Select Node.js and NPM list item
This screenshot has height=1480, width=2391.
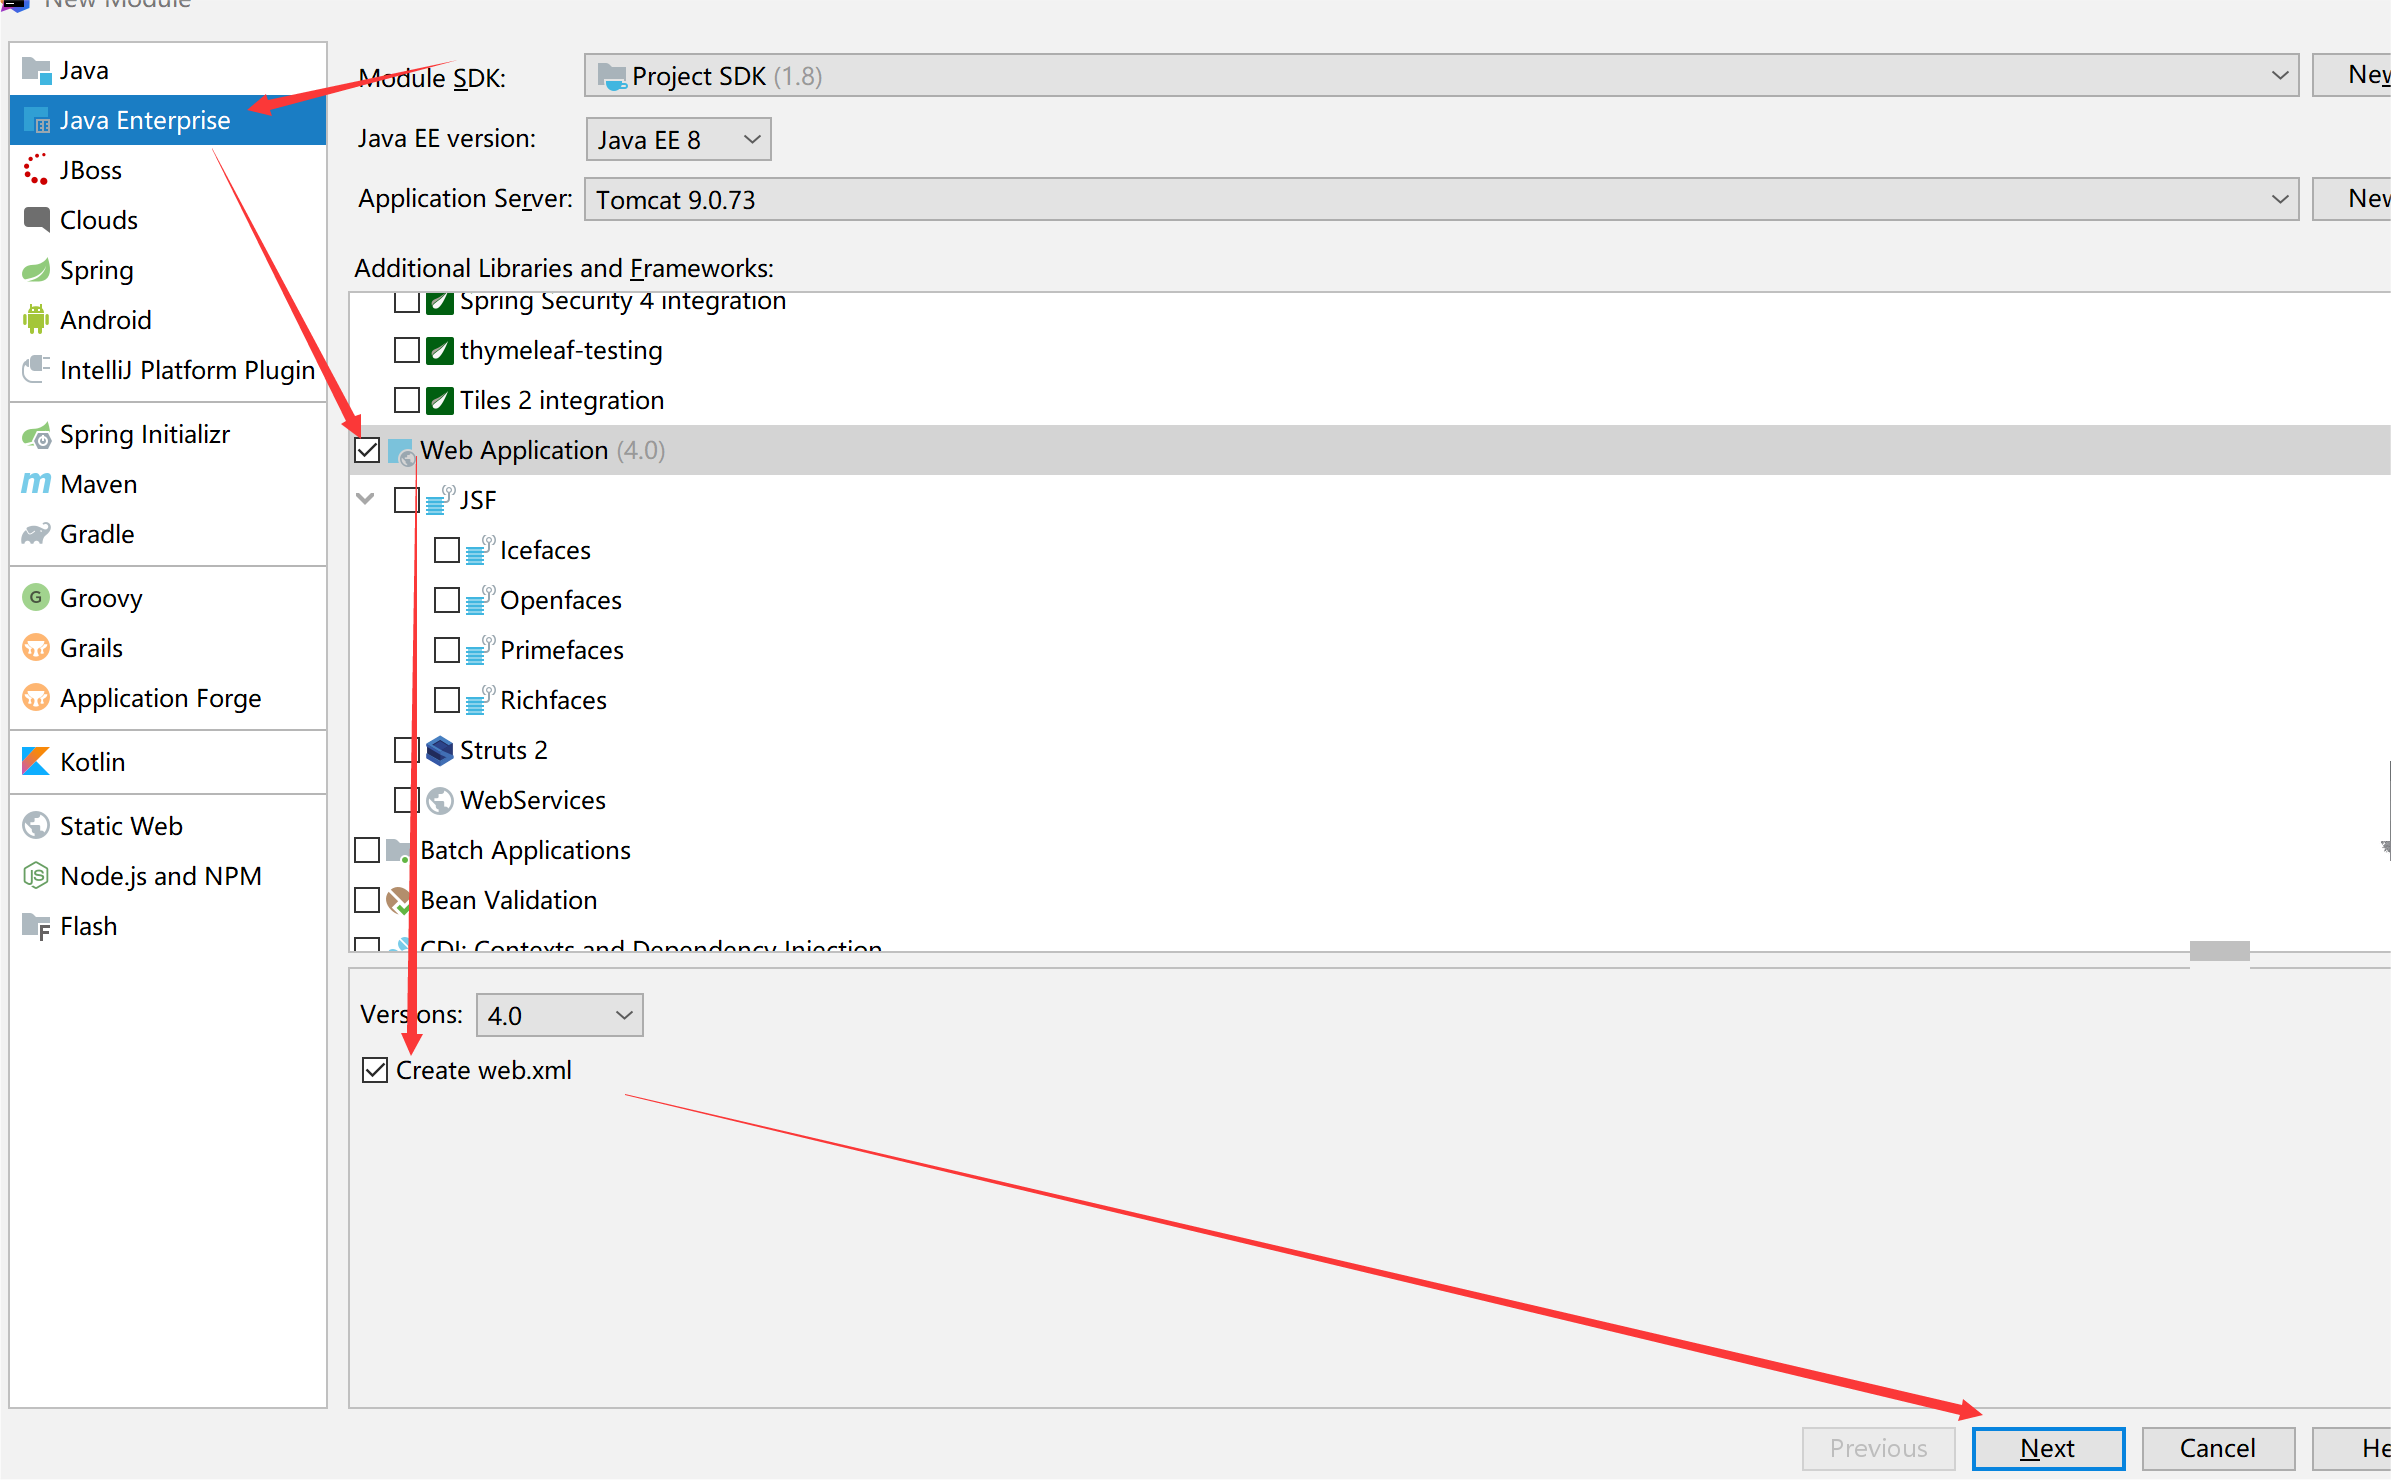click(x=168, y=876)
